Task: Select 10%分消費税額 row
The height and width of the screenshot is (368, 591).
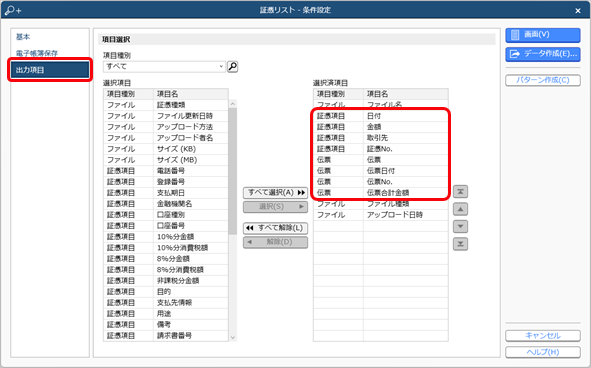Action: 166,248
